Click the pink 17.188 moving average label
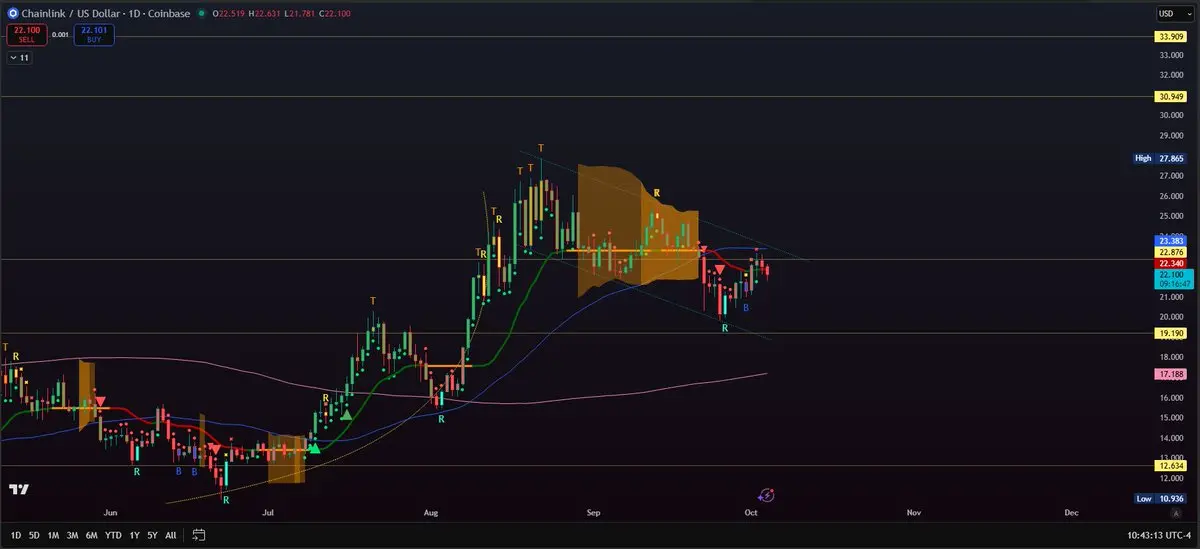The width and height of the screenshot is (1200, 549). [1170, 373]
